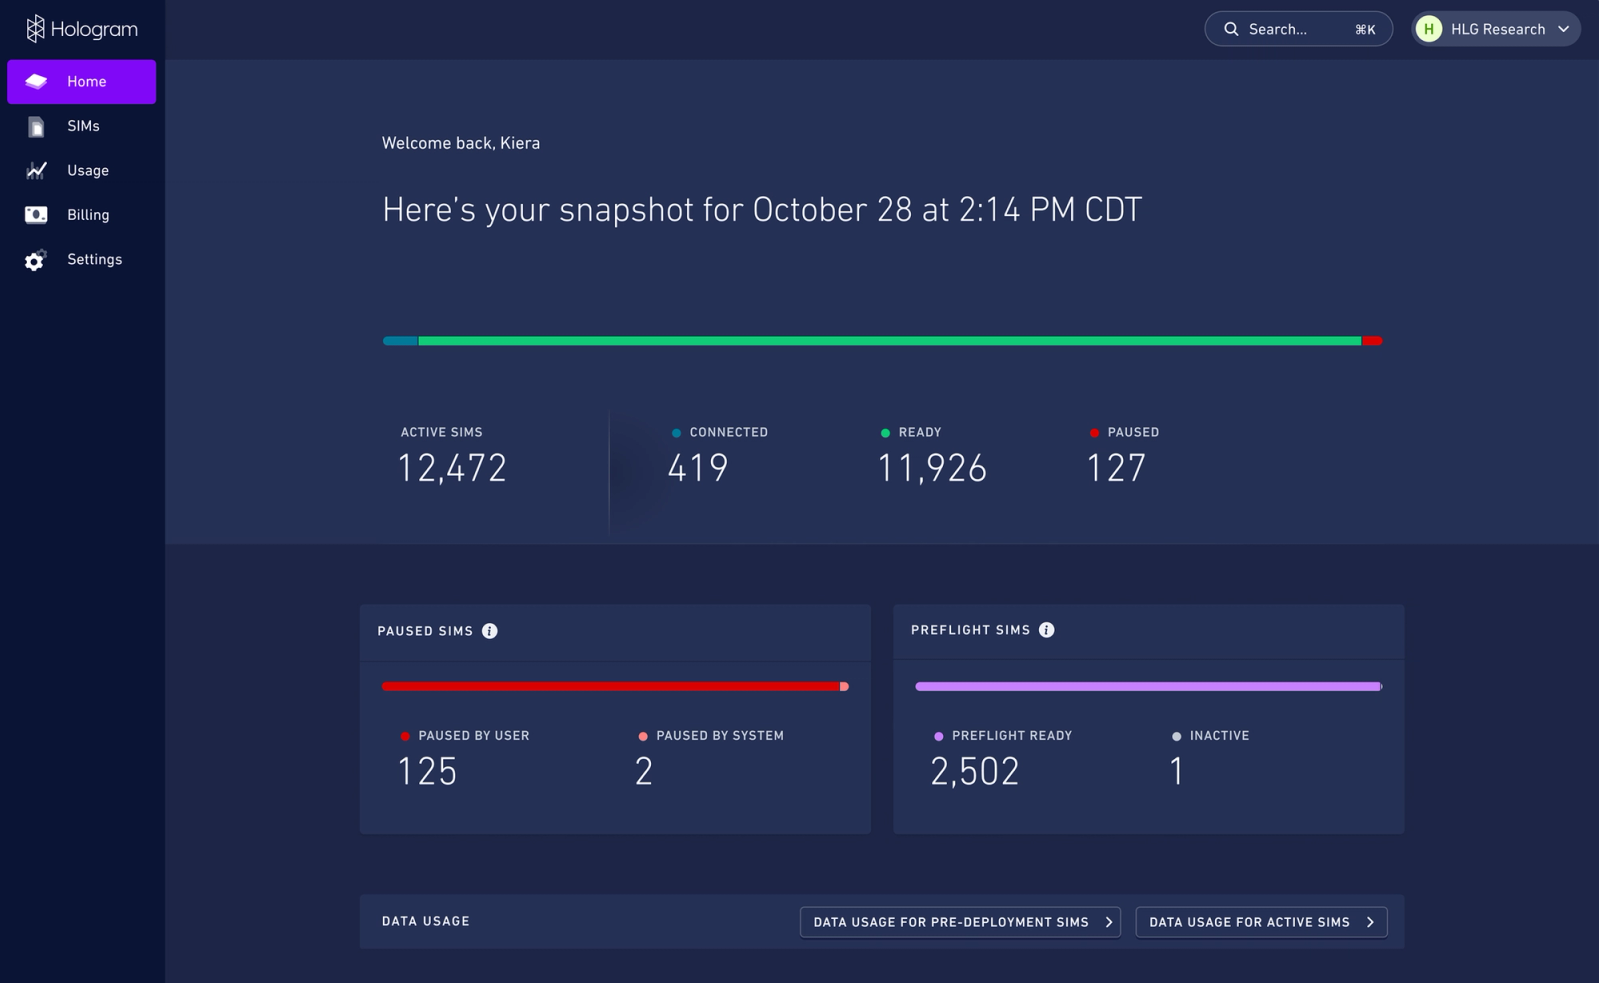Viewport: 1599px width, 983px height.
Task: Click the search magnifier icon
Action: 1231,29
